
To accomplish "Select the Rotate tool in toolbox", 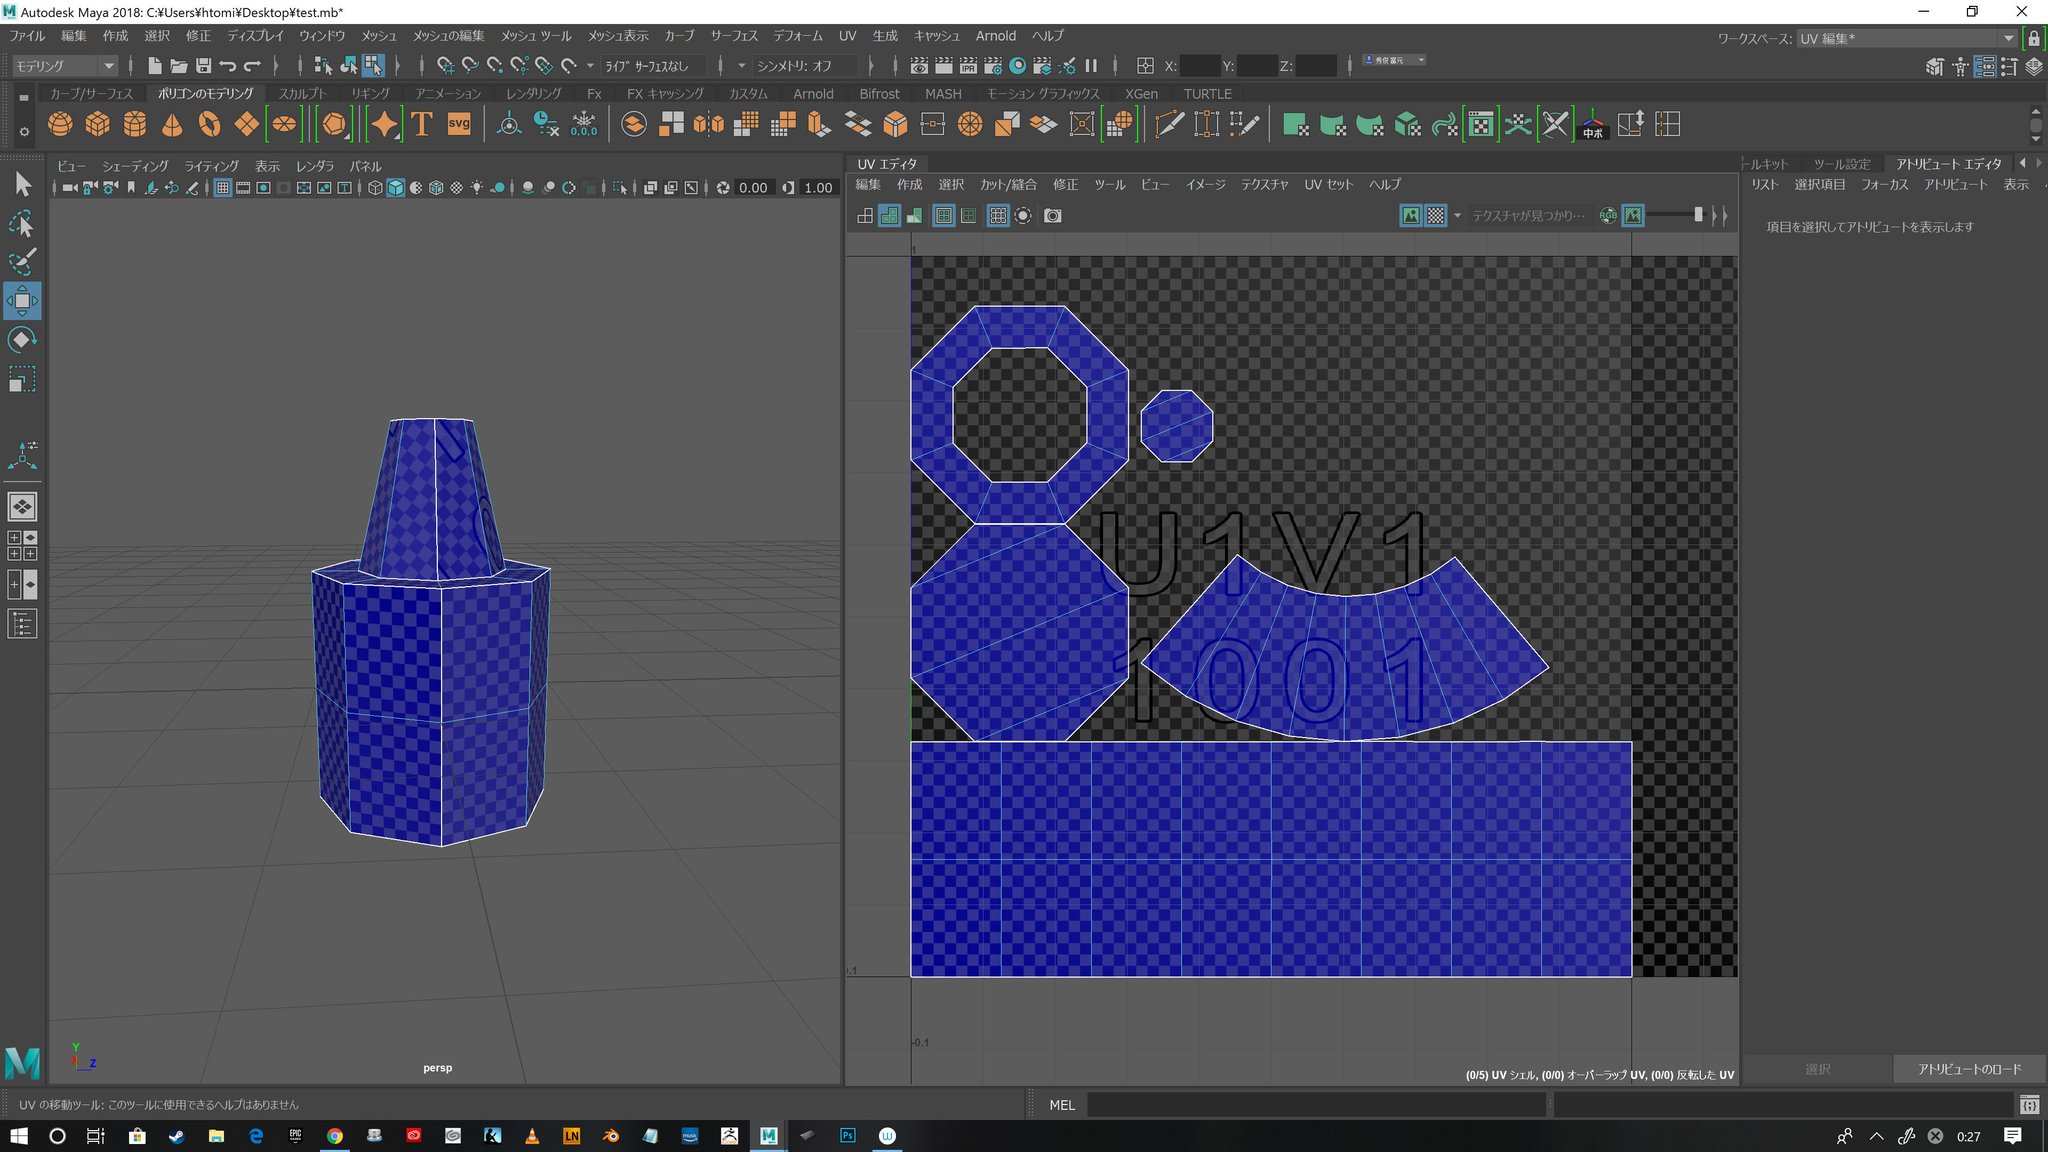I will tap(22, 340).
